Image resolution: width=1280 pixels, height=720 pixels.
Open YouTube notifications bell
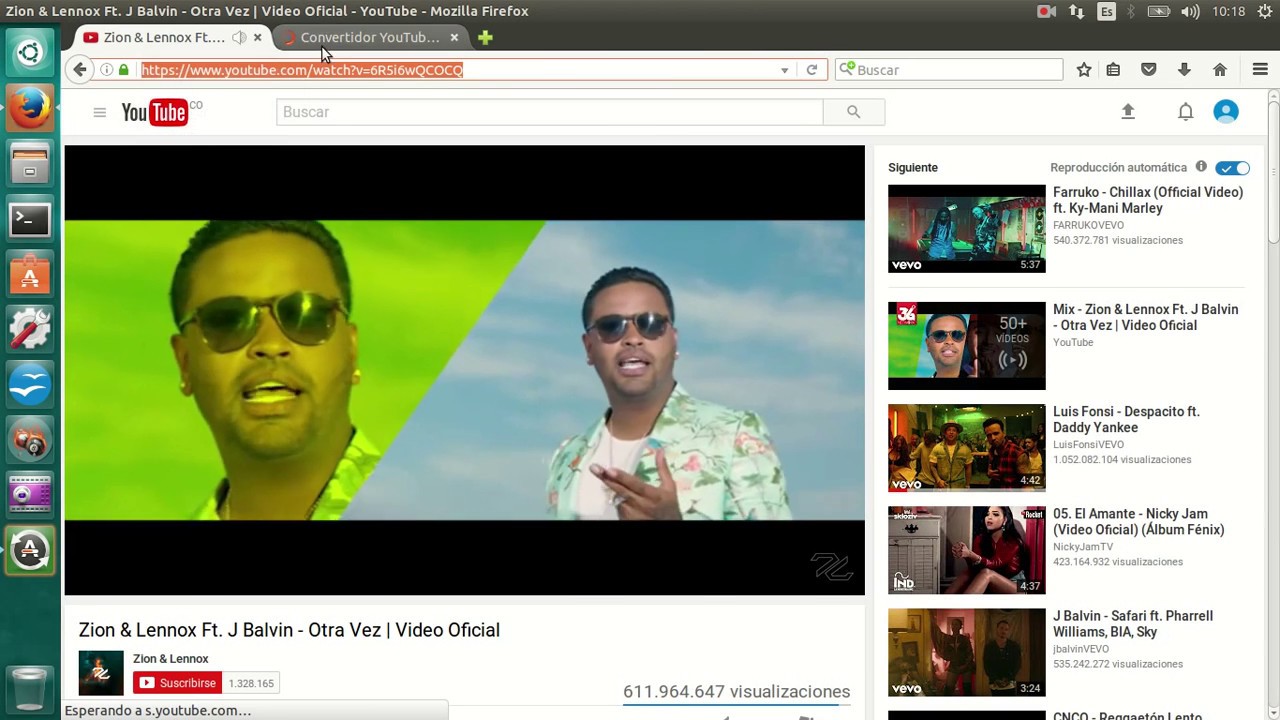pos(1185,112)
